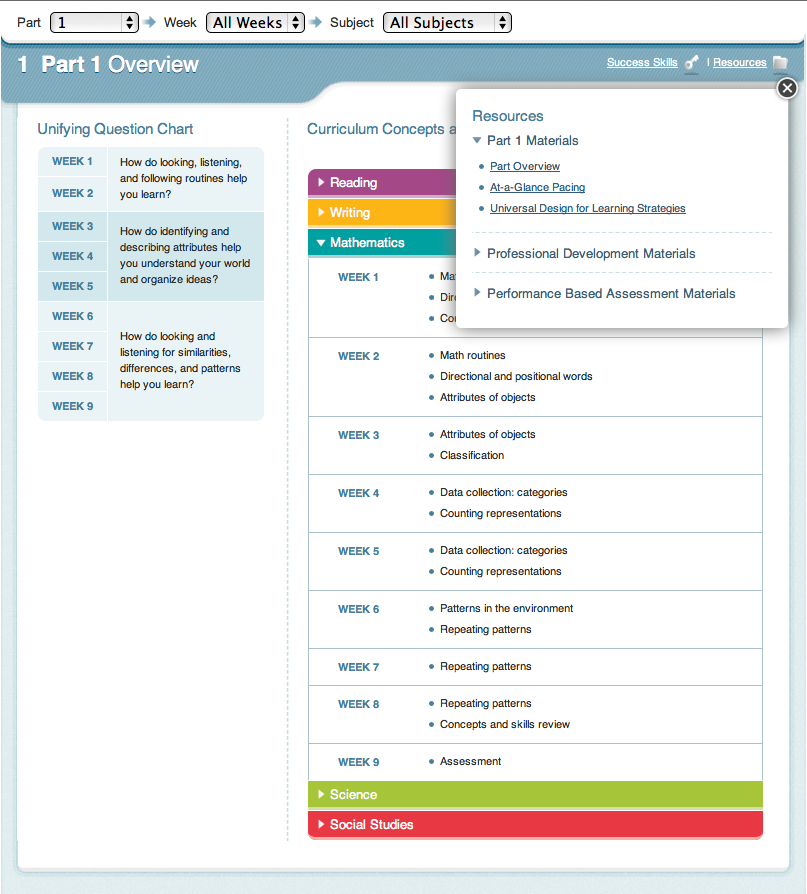Select WEEK 9 in Unifying Question Chart

(x=72, y=406)
